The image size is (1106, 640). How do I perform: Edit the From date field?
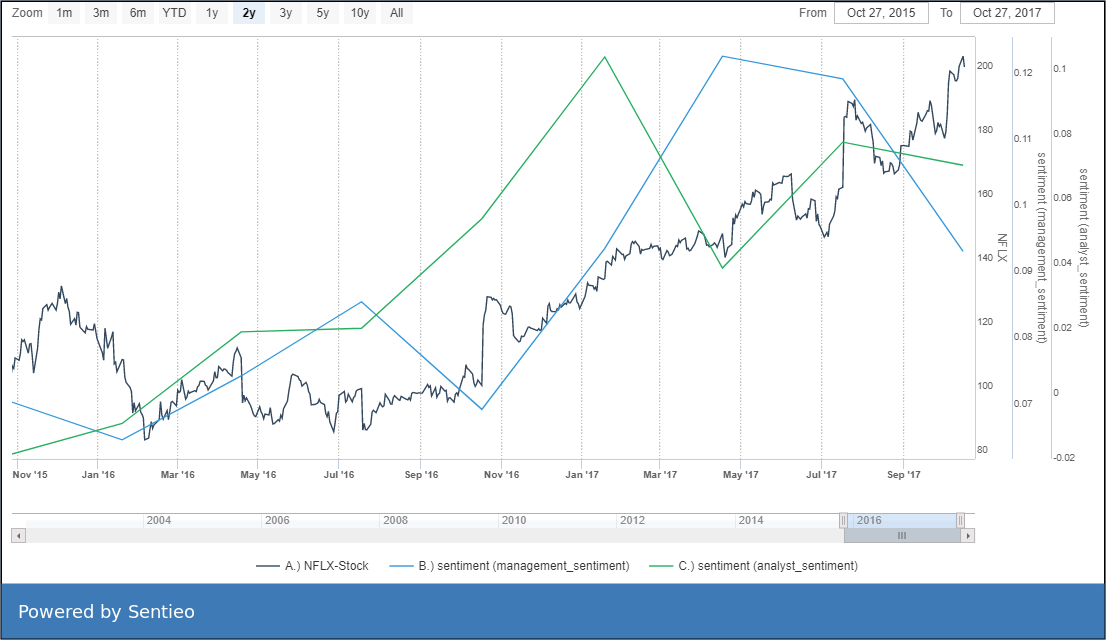coord(881,13)
